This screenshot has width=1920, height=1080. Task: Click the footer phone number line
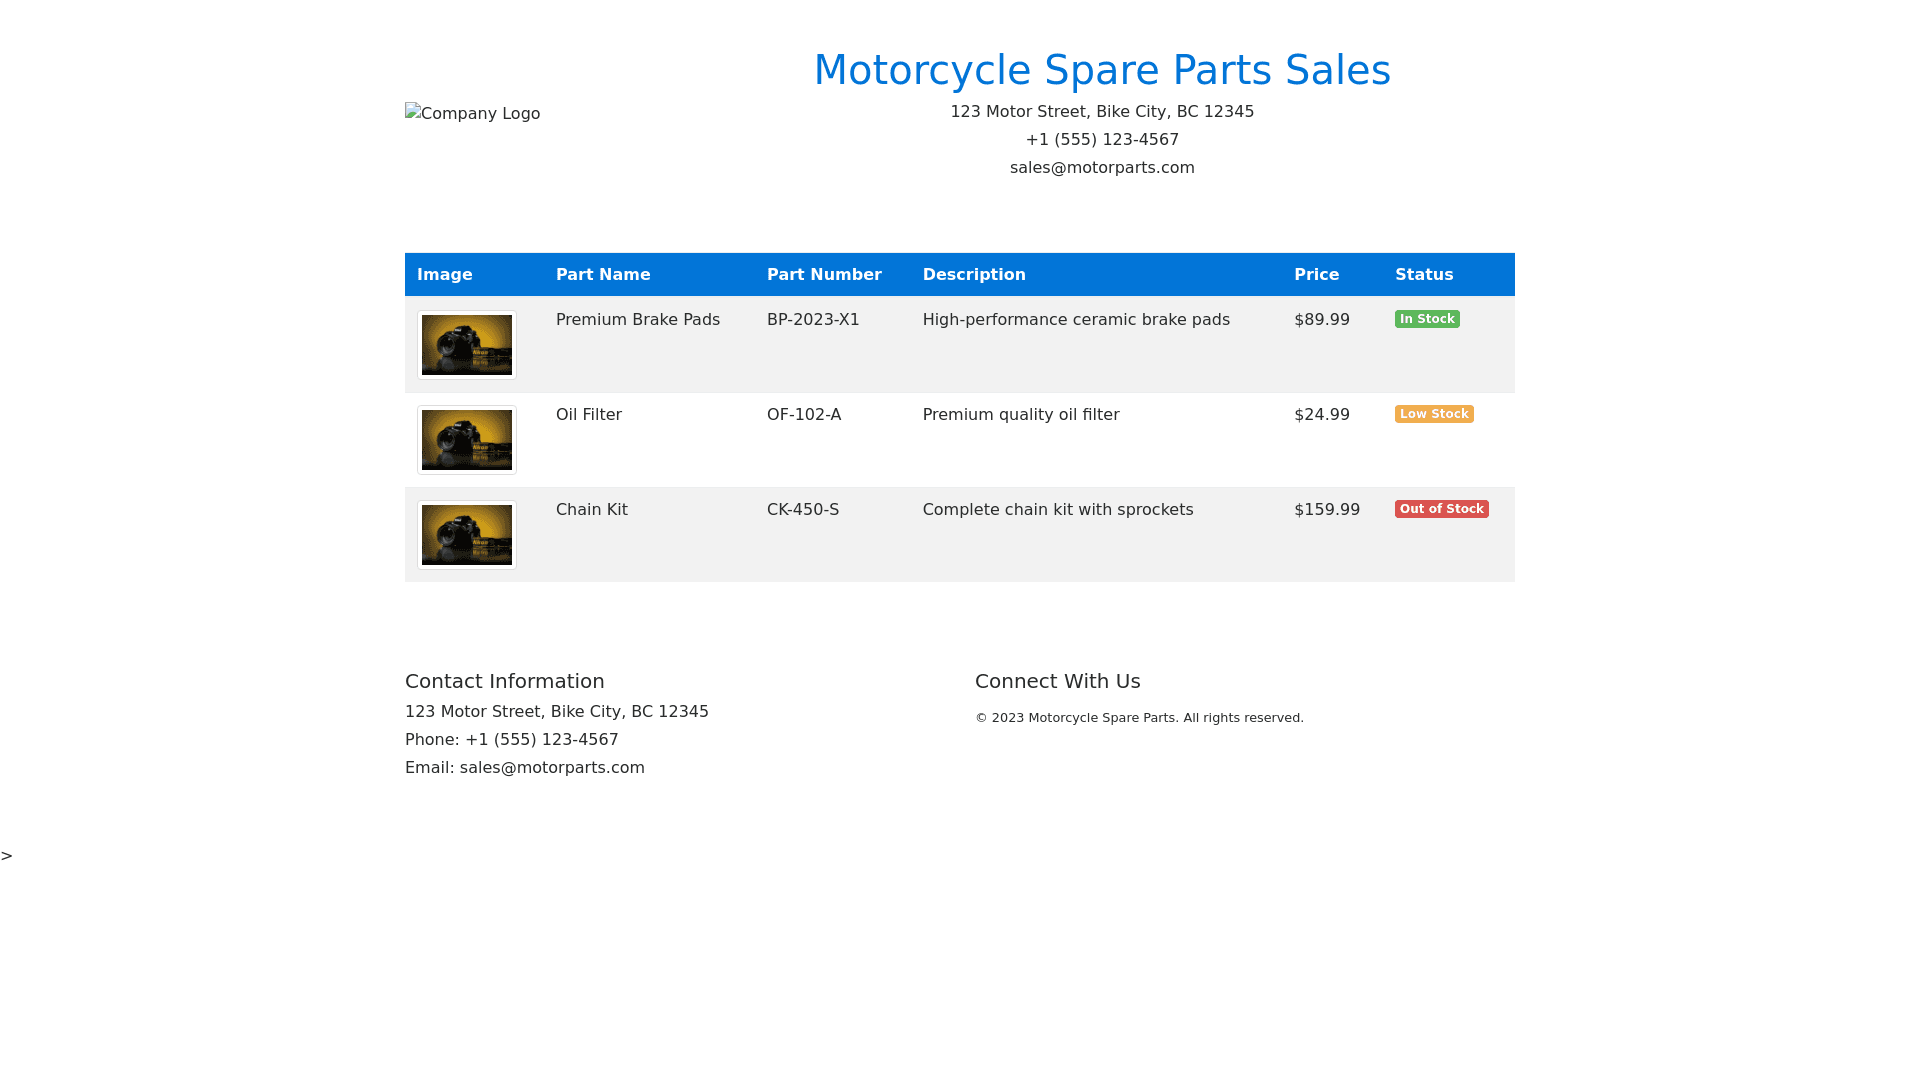(511, 740)
